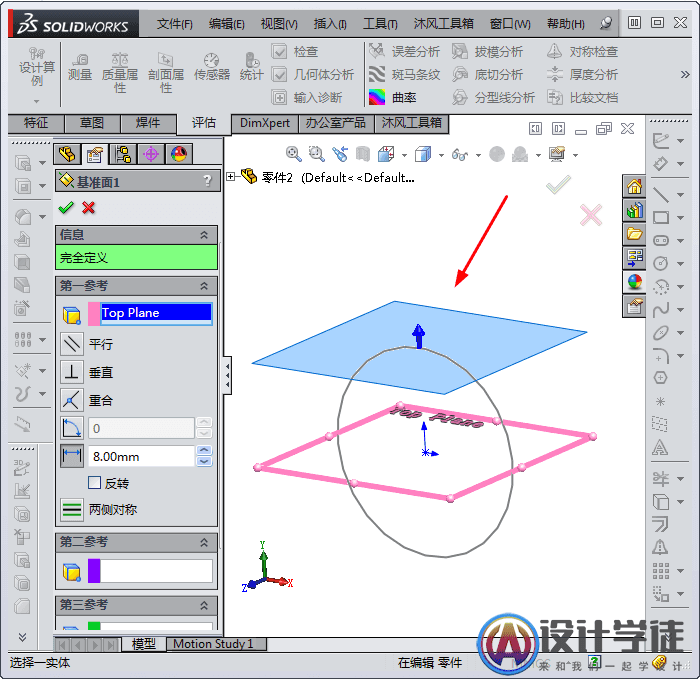700x679 pixels.
Task: Open 剖面属性 section properties
Action: (166, 72)
